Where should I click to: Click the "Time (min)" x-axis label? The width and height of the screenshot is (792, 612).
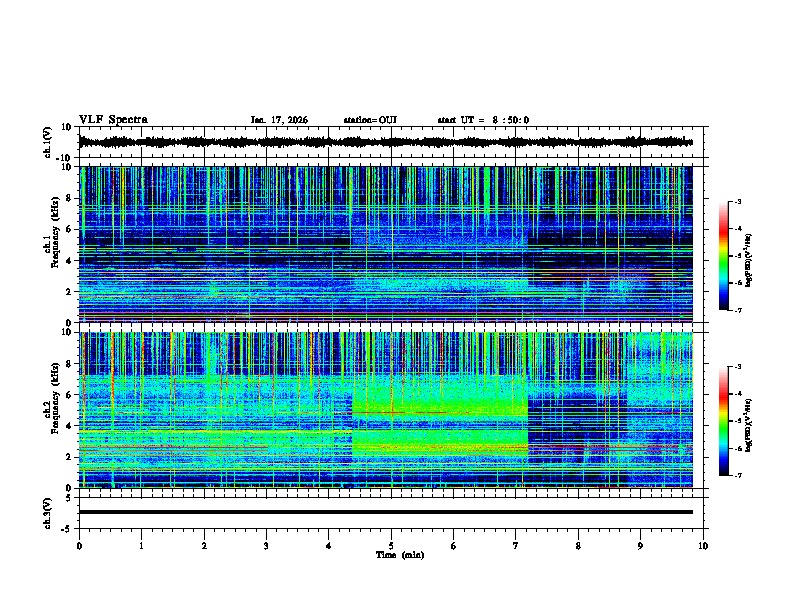point(400,555)
